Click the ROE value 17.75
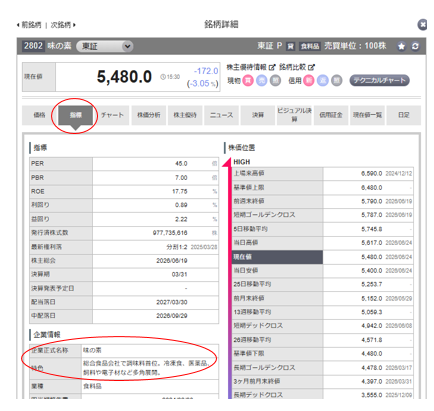Screen dimensions: 434x411 [x=180, y=191]
